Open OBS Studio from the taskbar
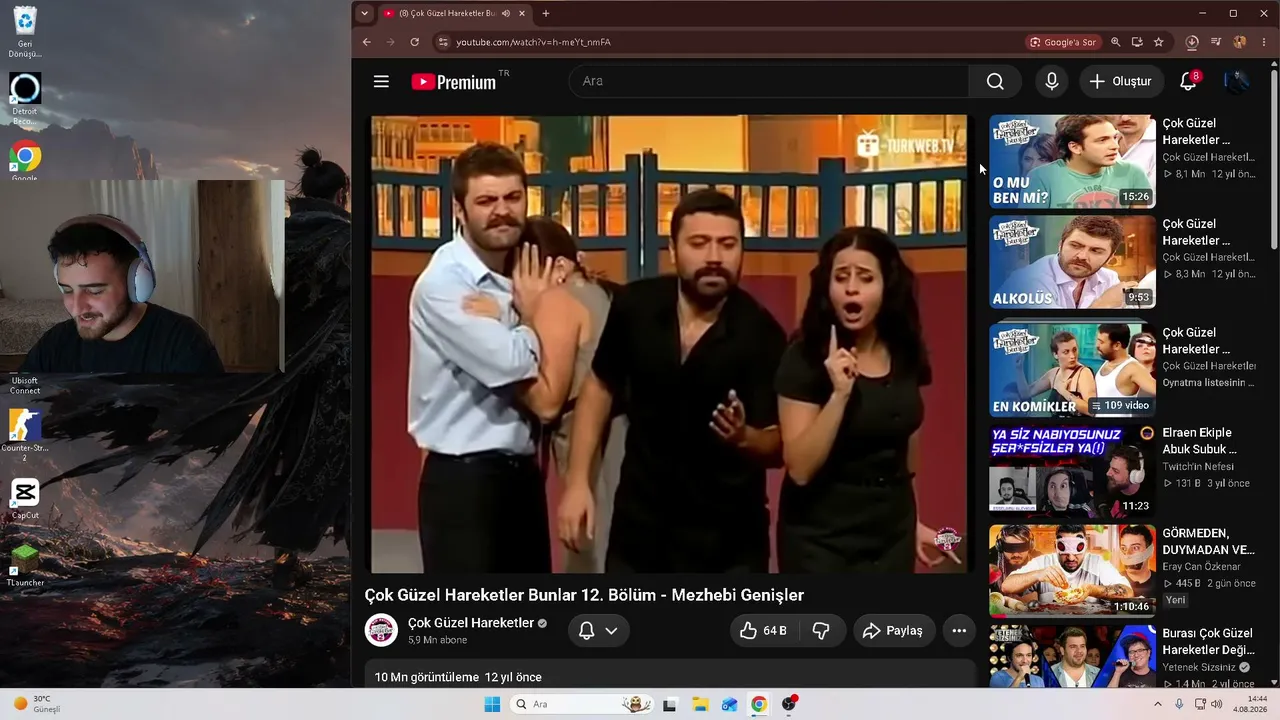The width and height of the screenshot is (1280, 720). (x=789, y=704)
